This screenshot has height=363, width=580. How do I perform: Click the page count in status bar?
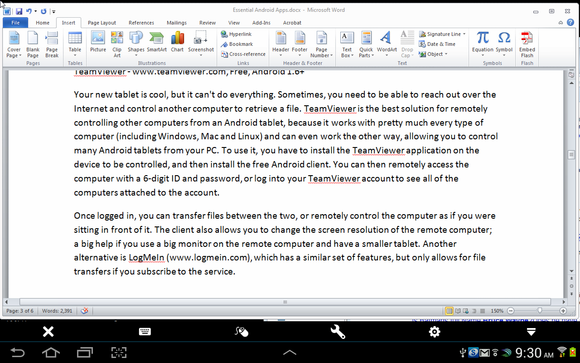click(x=20, y=311)
